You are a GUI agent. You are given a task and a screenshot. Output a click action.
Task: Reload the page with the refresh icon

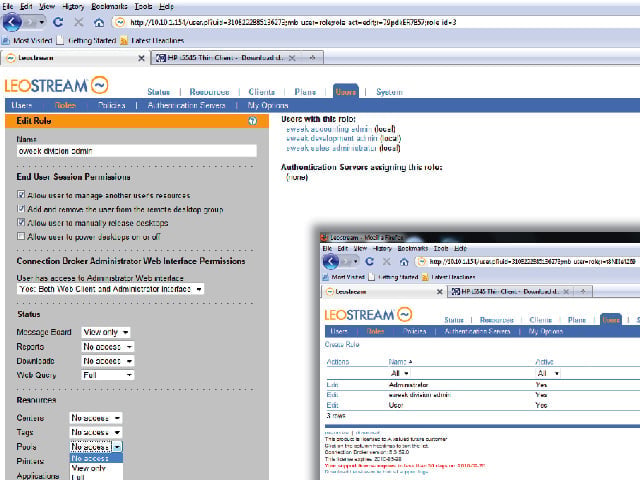tap(58, 22)
